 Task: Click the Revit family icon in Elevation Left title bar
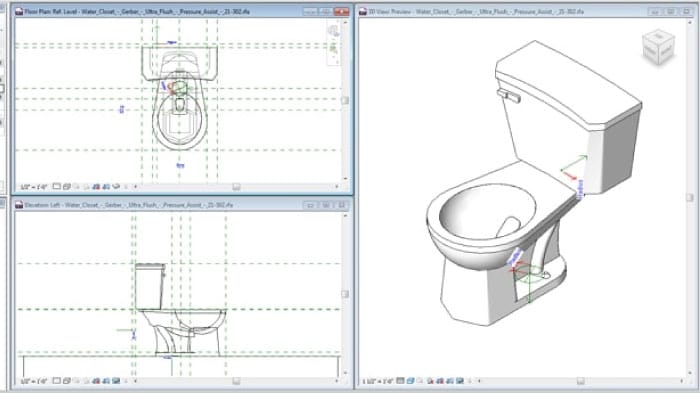(19, 205)
